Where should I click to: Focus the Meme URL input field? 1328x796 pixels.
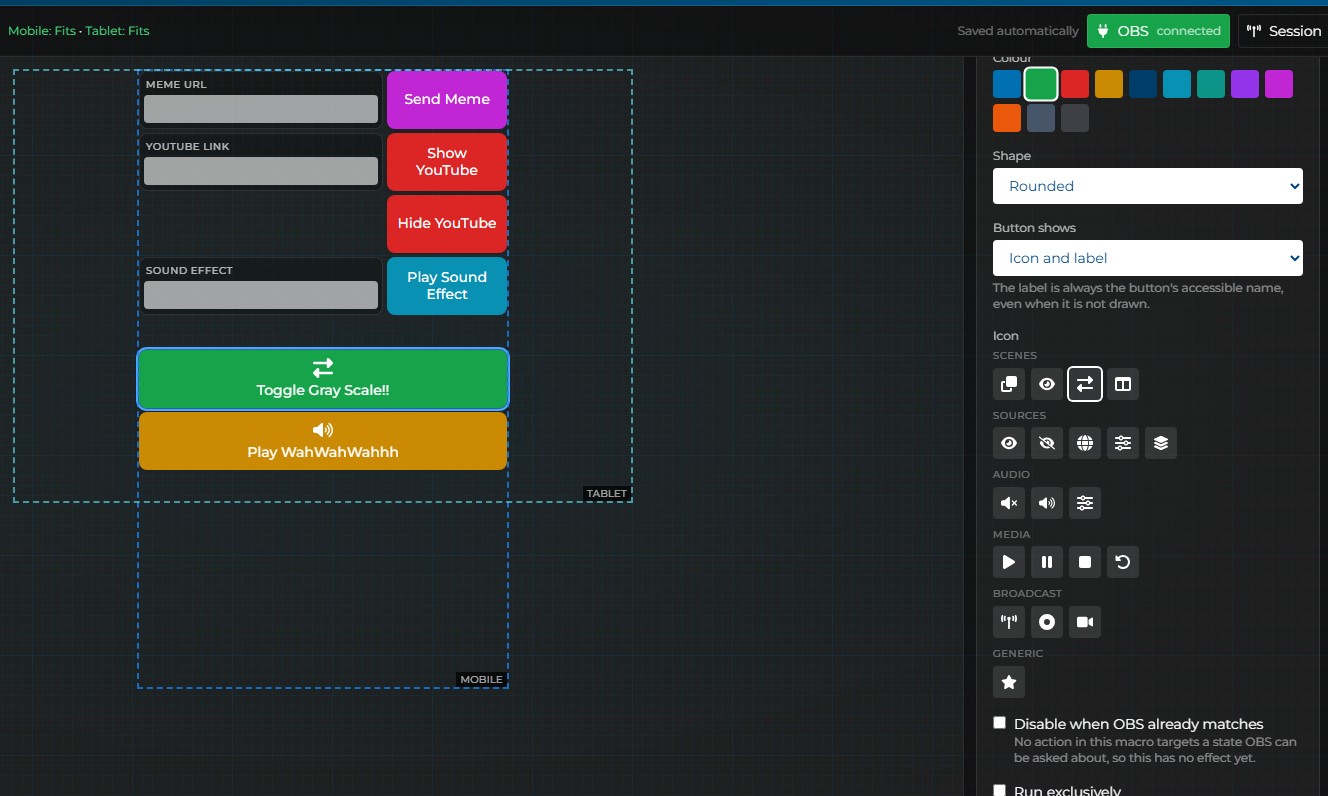click(x=261, y=109)
